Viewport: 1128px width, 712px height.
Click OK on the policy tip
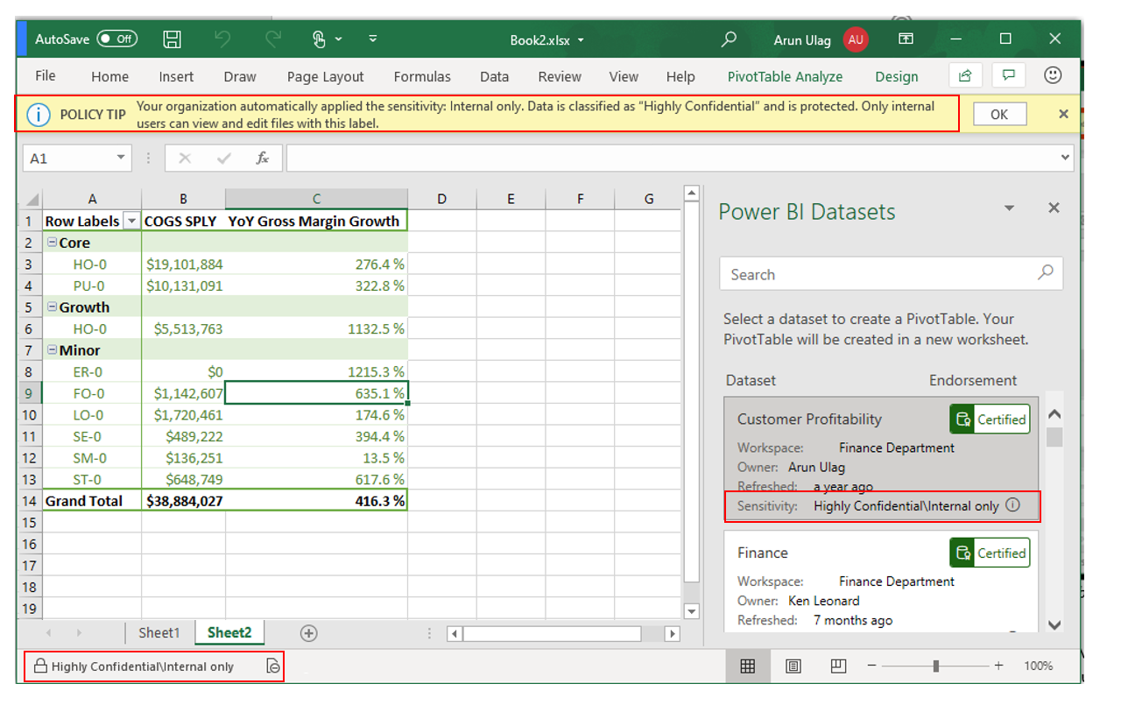coord(998,114)
